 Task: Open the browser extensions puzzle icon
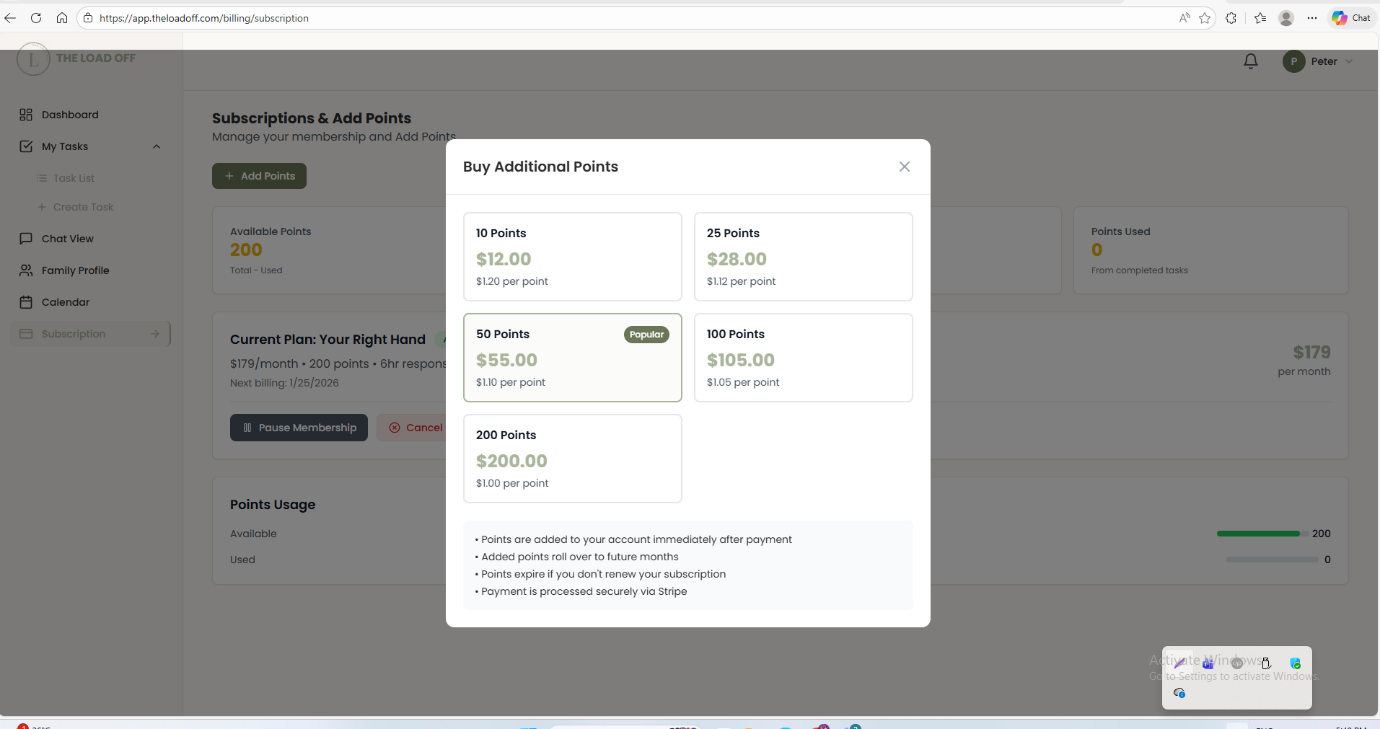[1231, 18]
